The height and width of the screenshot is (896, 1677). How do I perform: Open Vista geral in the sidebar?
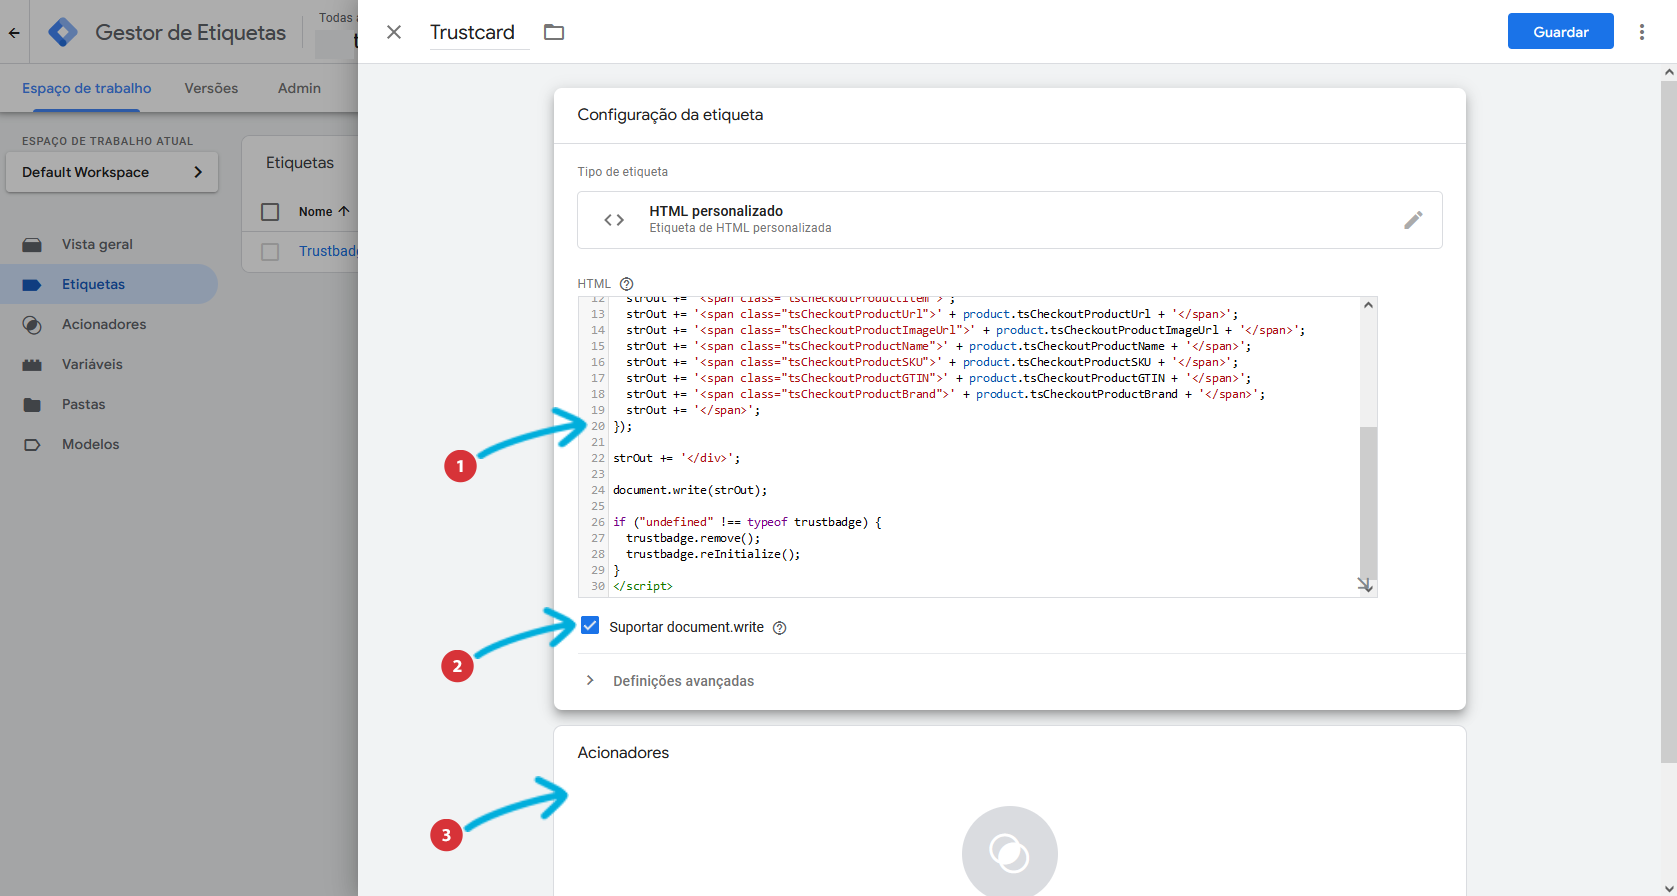[x=109, y=244]
